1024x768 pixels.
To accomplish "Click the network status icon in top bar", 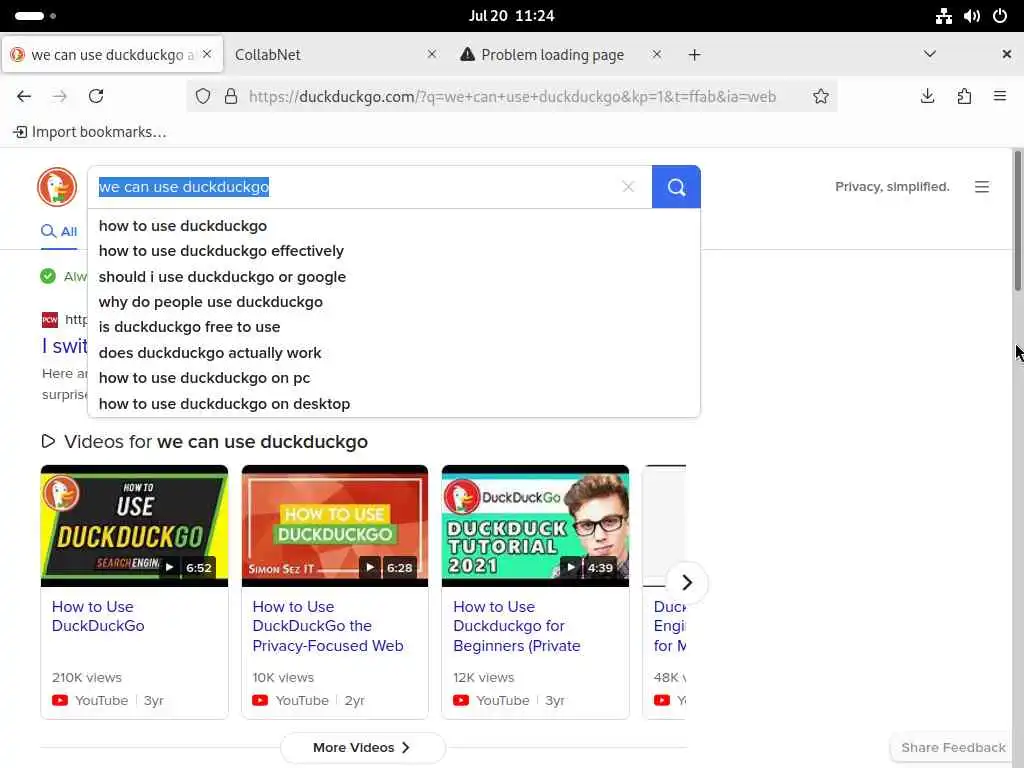I will (944, 16).
